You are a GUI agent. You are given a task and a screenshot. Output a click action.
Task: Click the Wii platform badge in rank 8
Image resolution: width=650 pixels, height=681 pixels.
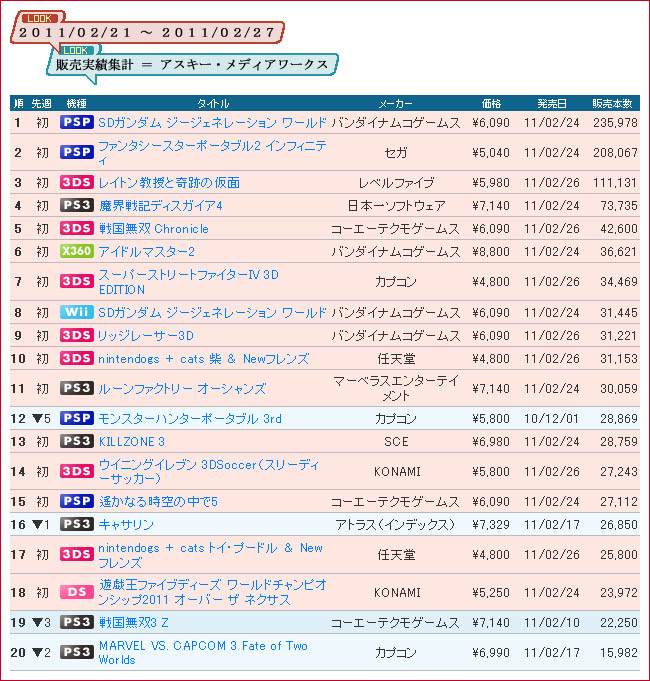tap(77, 312)
